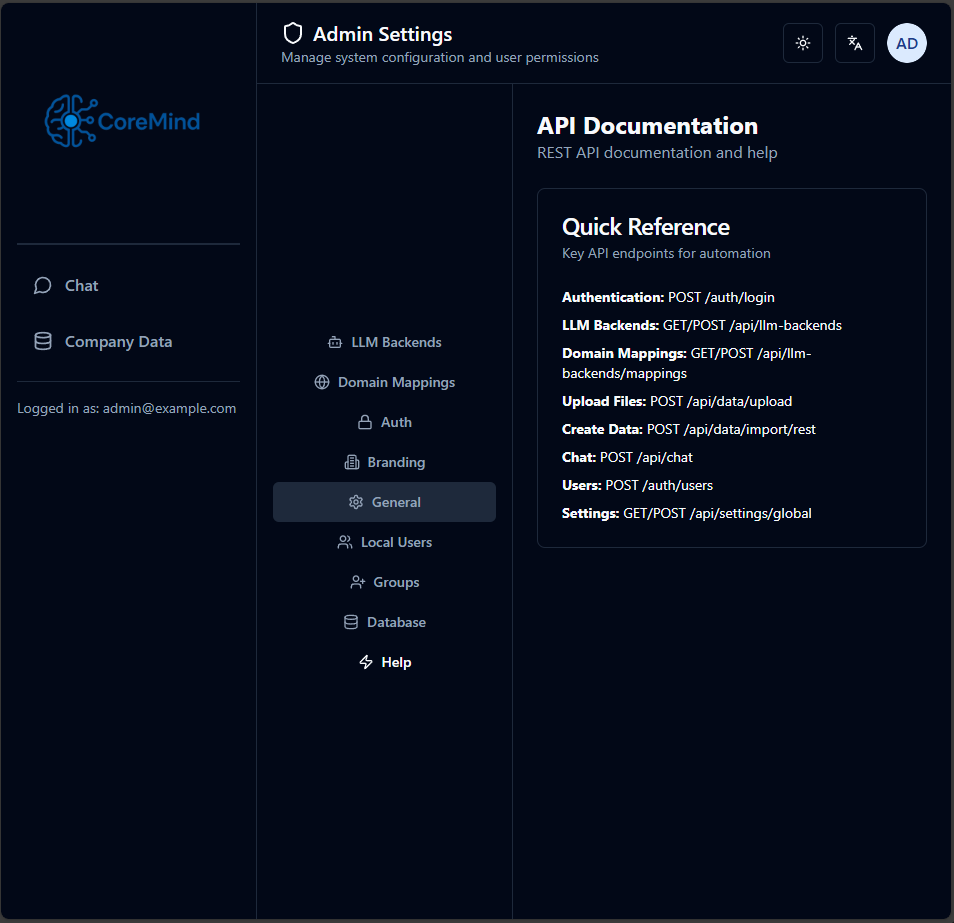The image size is (954, 923).
Task: Click the Company Data stack icon
Action: [42, 340]
